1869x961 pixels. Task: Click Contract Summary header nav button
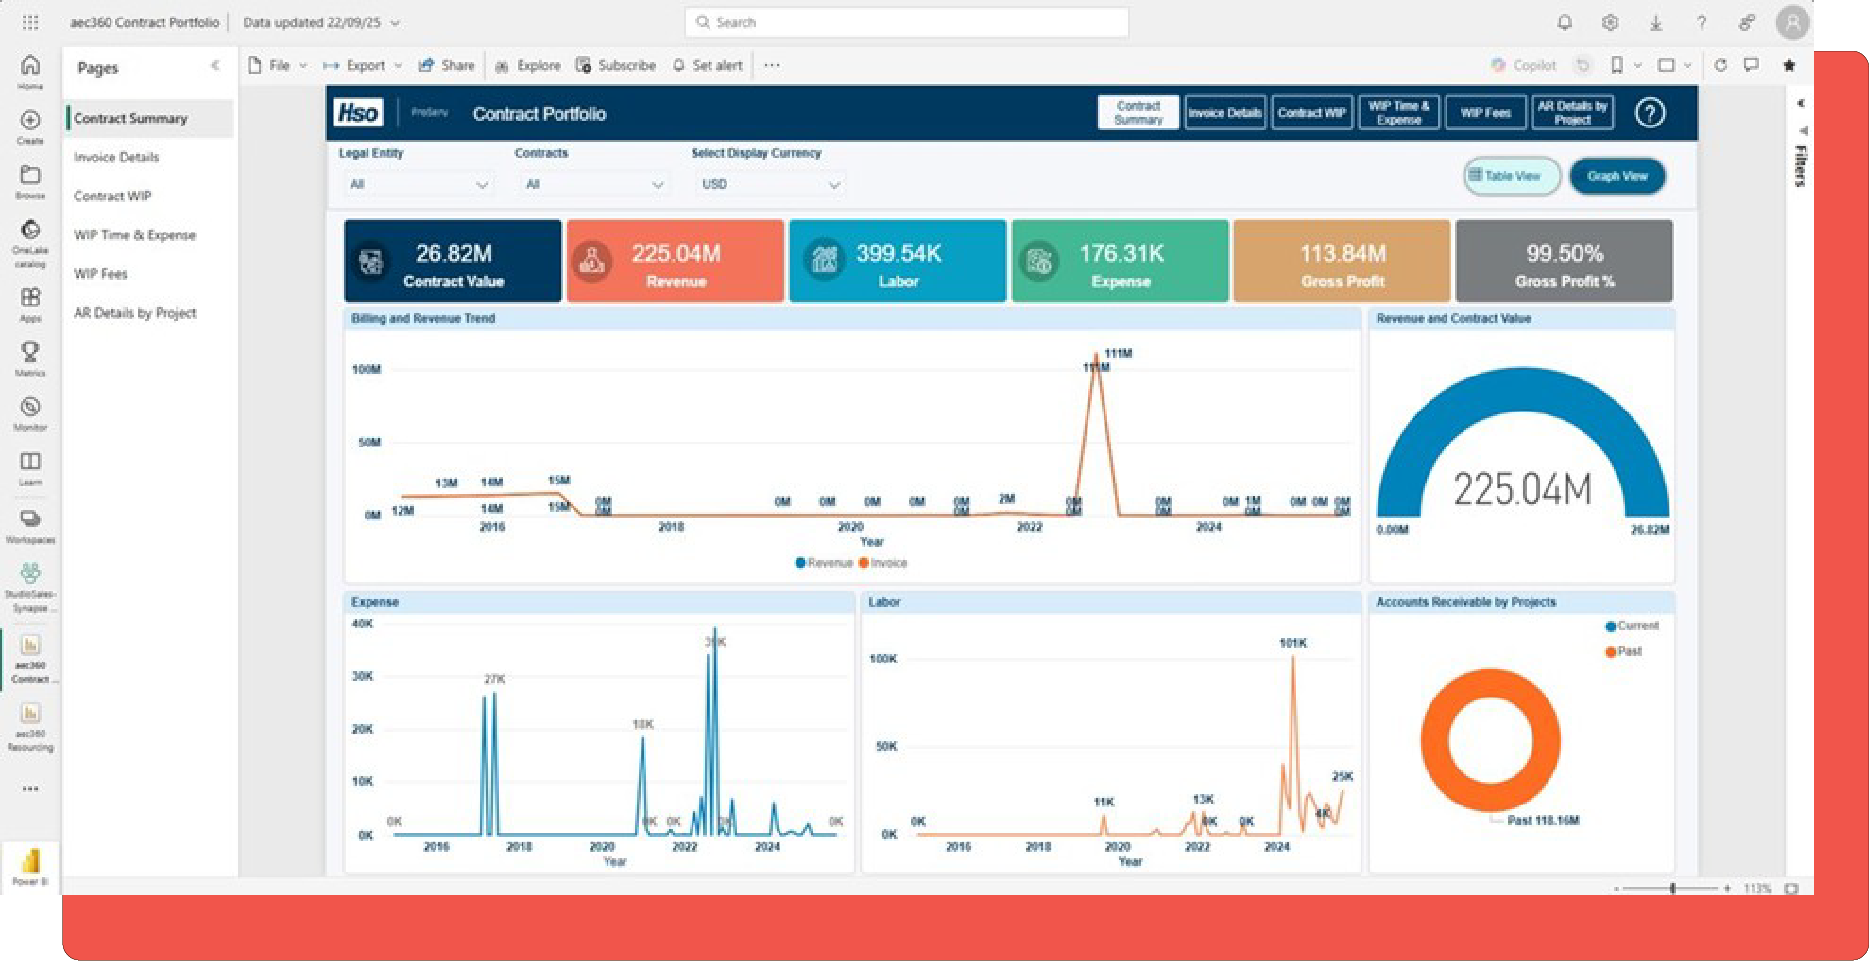[1138, 113]
